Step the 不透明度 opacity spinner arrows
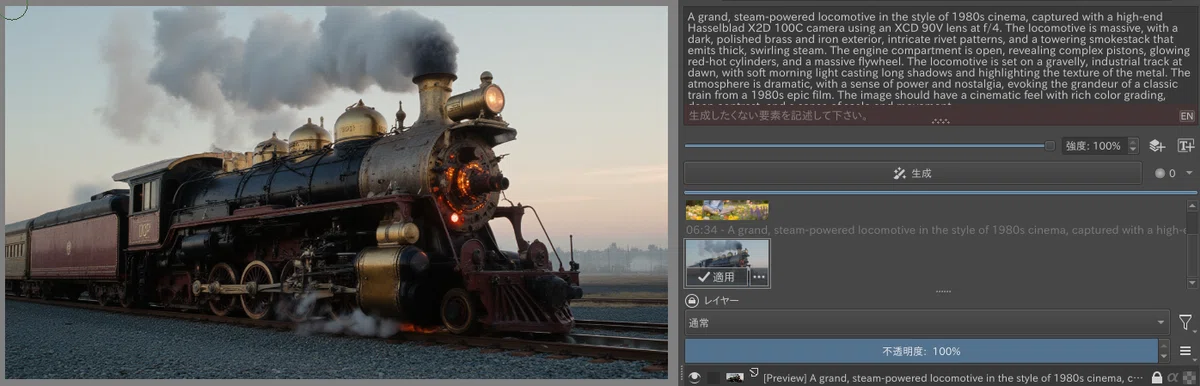 coord(1163,351)
